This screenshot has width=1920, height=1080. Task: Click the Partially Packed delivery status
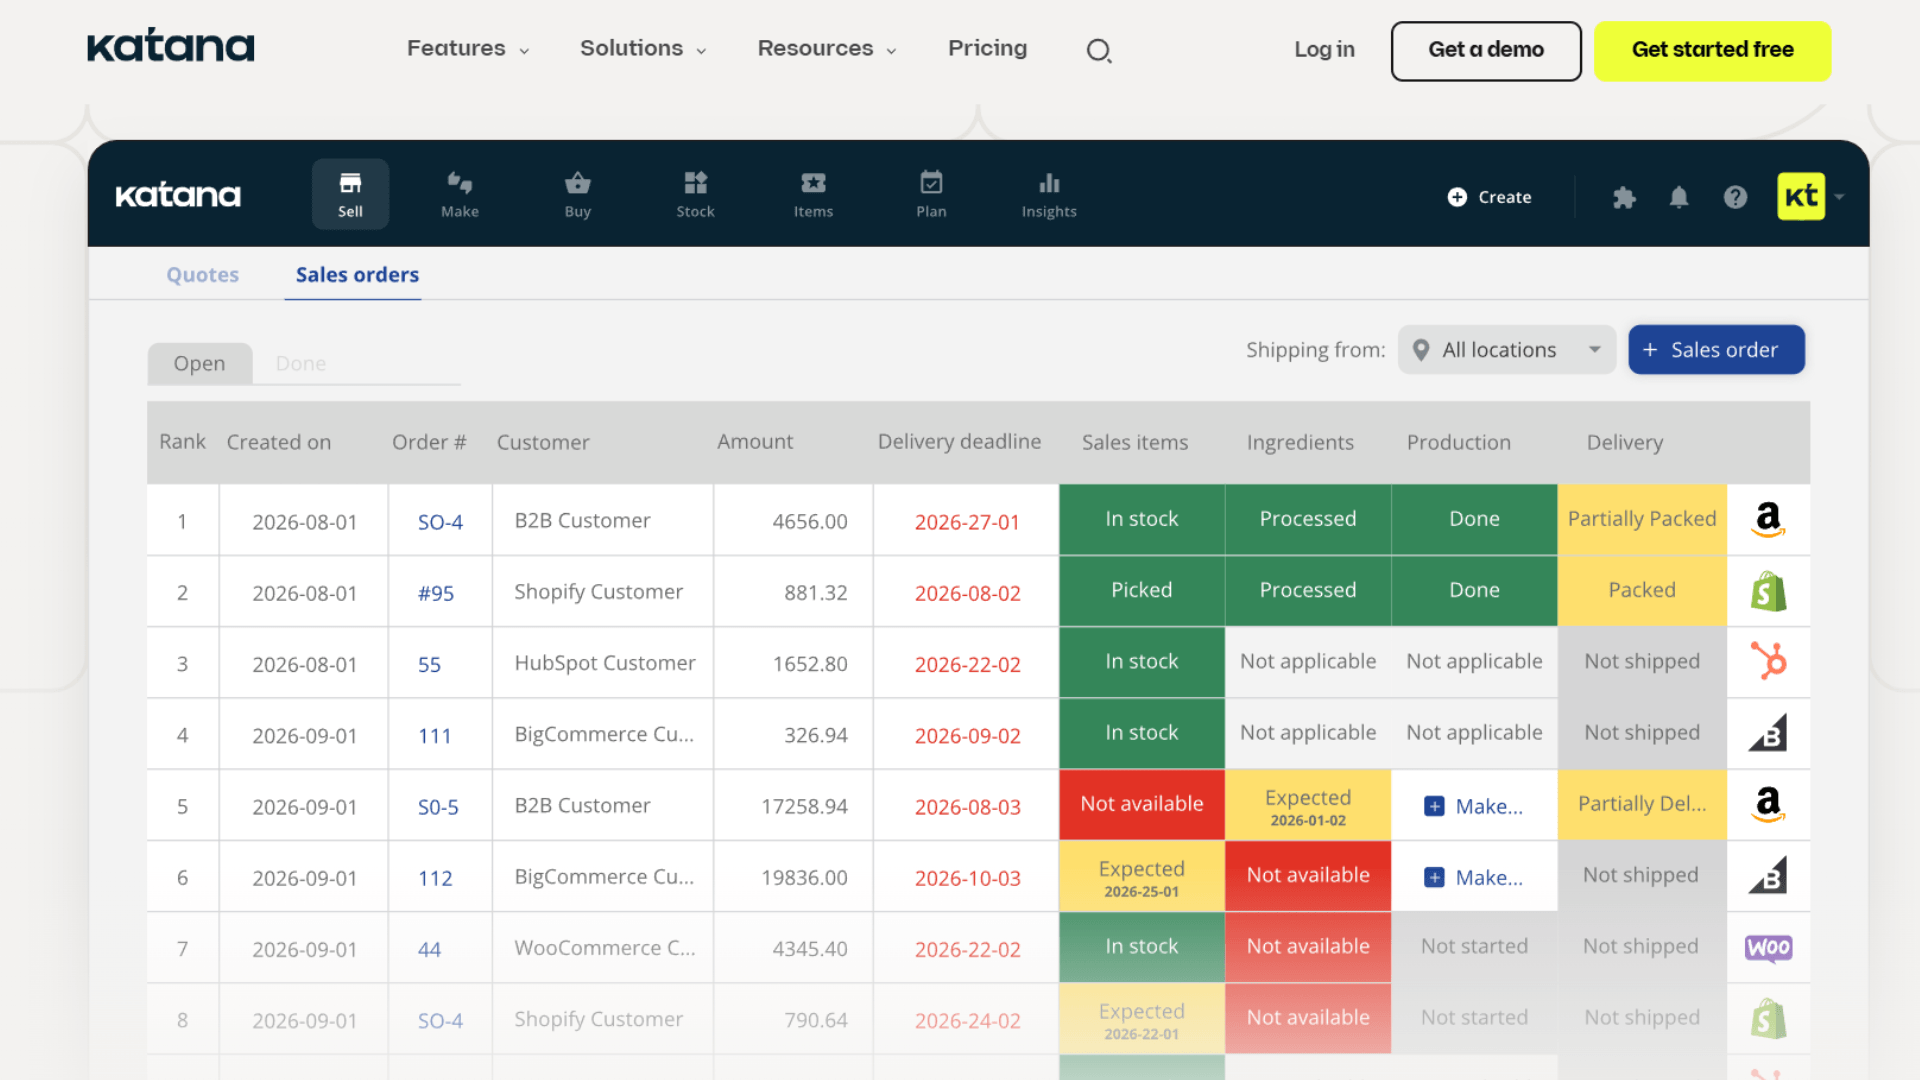[1642, 519]
